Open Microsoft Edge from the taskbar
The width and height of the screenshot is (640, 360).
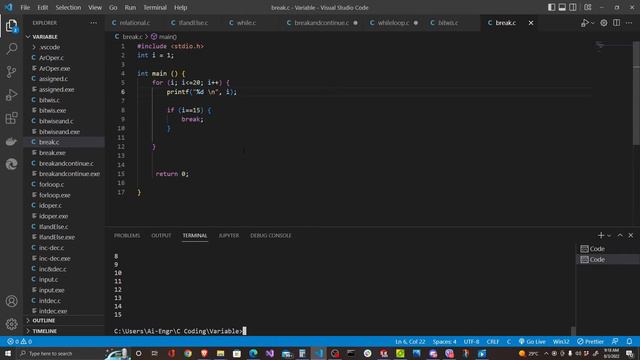coord(253,353)
